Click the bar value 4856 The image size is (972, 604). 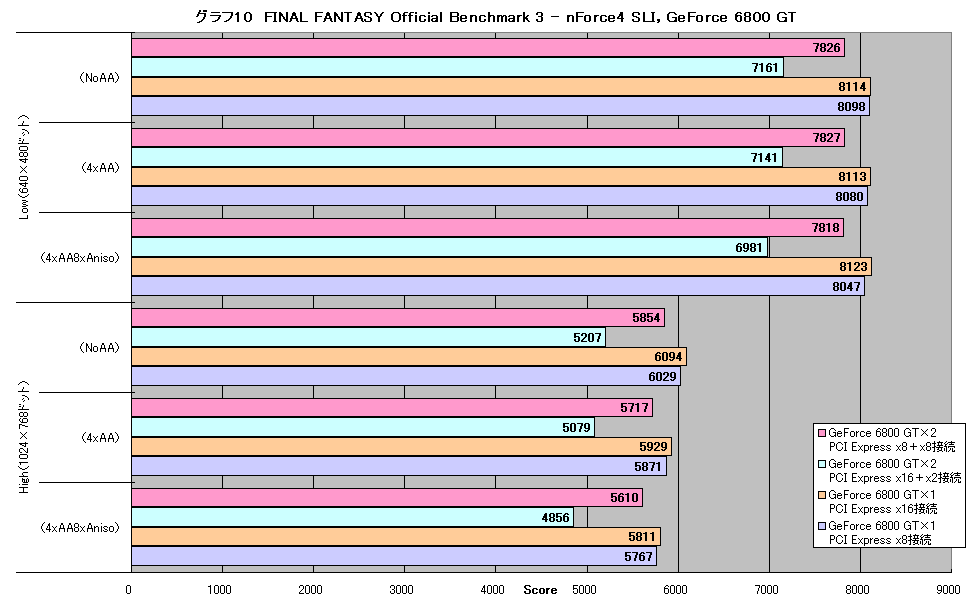[555, 517]
